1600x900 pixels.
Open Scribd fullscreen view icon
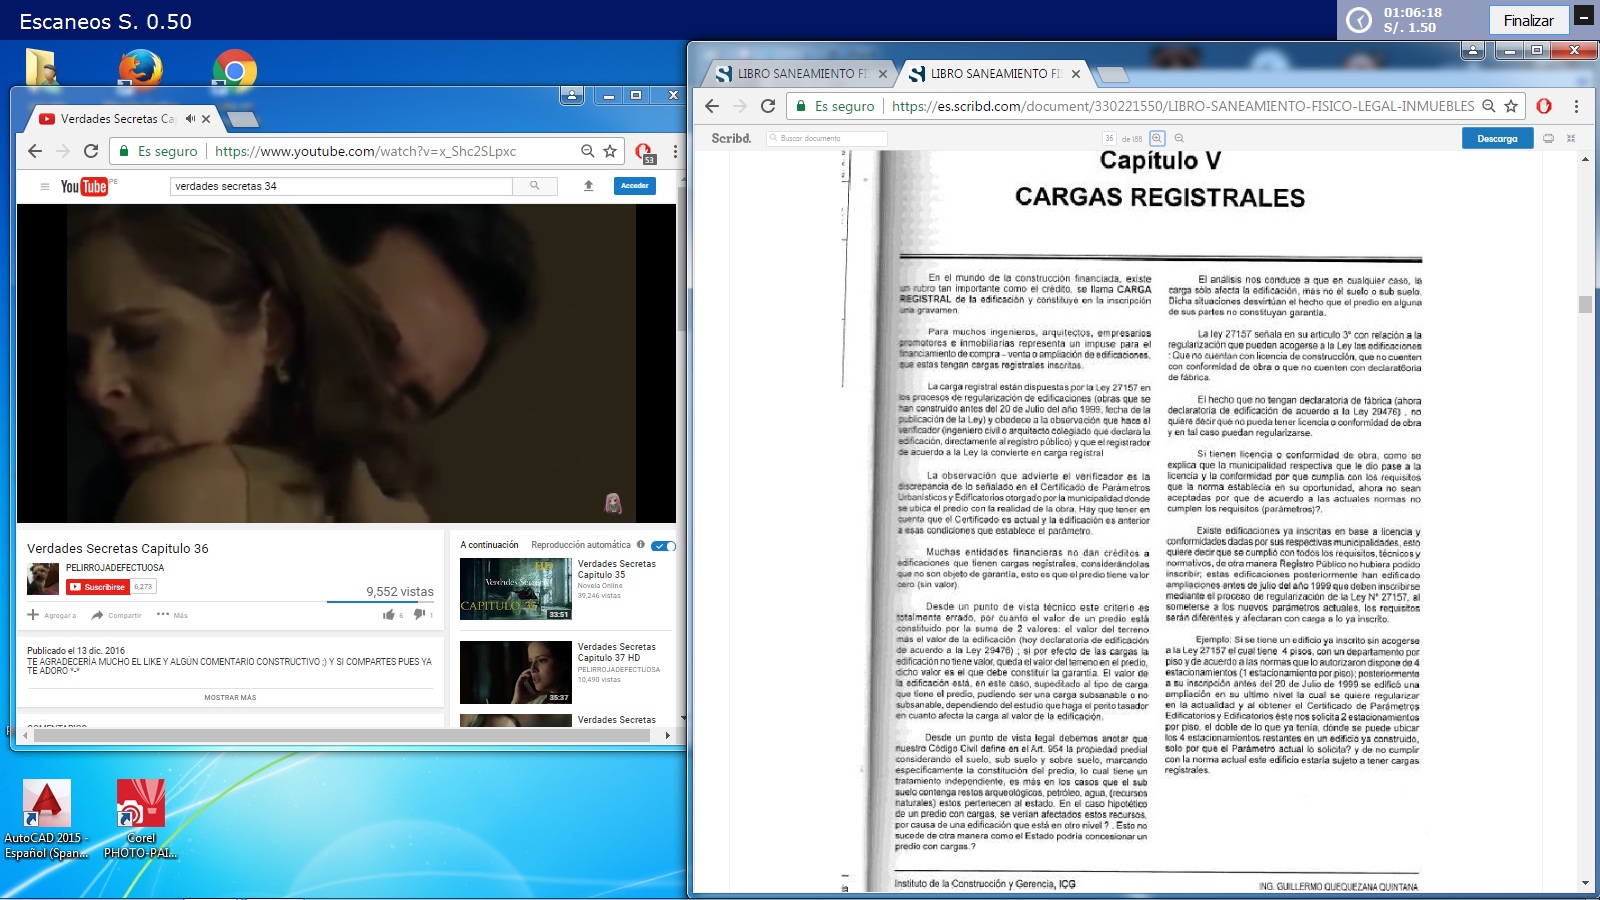pyautogui.click(x=1571, y=138)
